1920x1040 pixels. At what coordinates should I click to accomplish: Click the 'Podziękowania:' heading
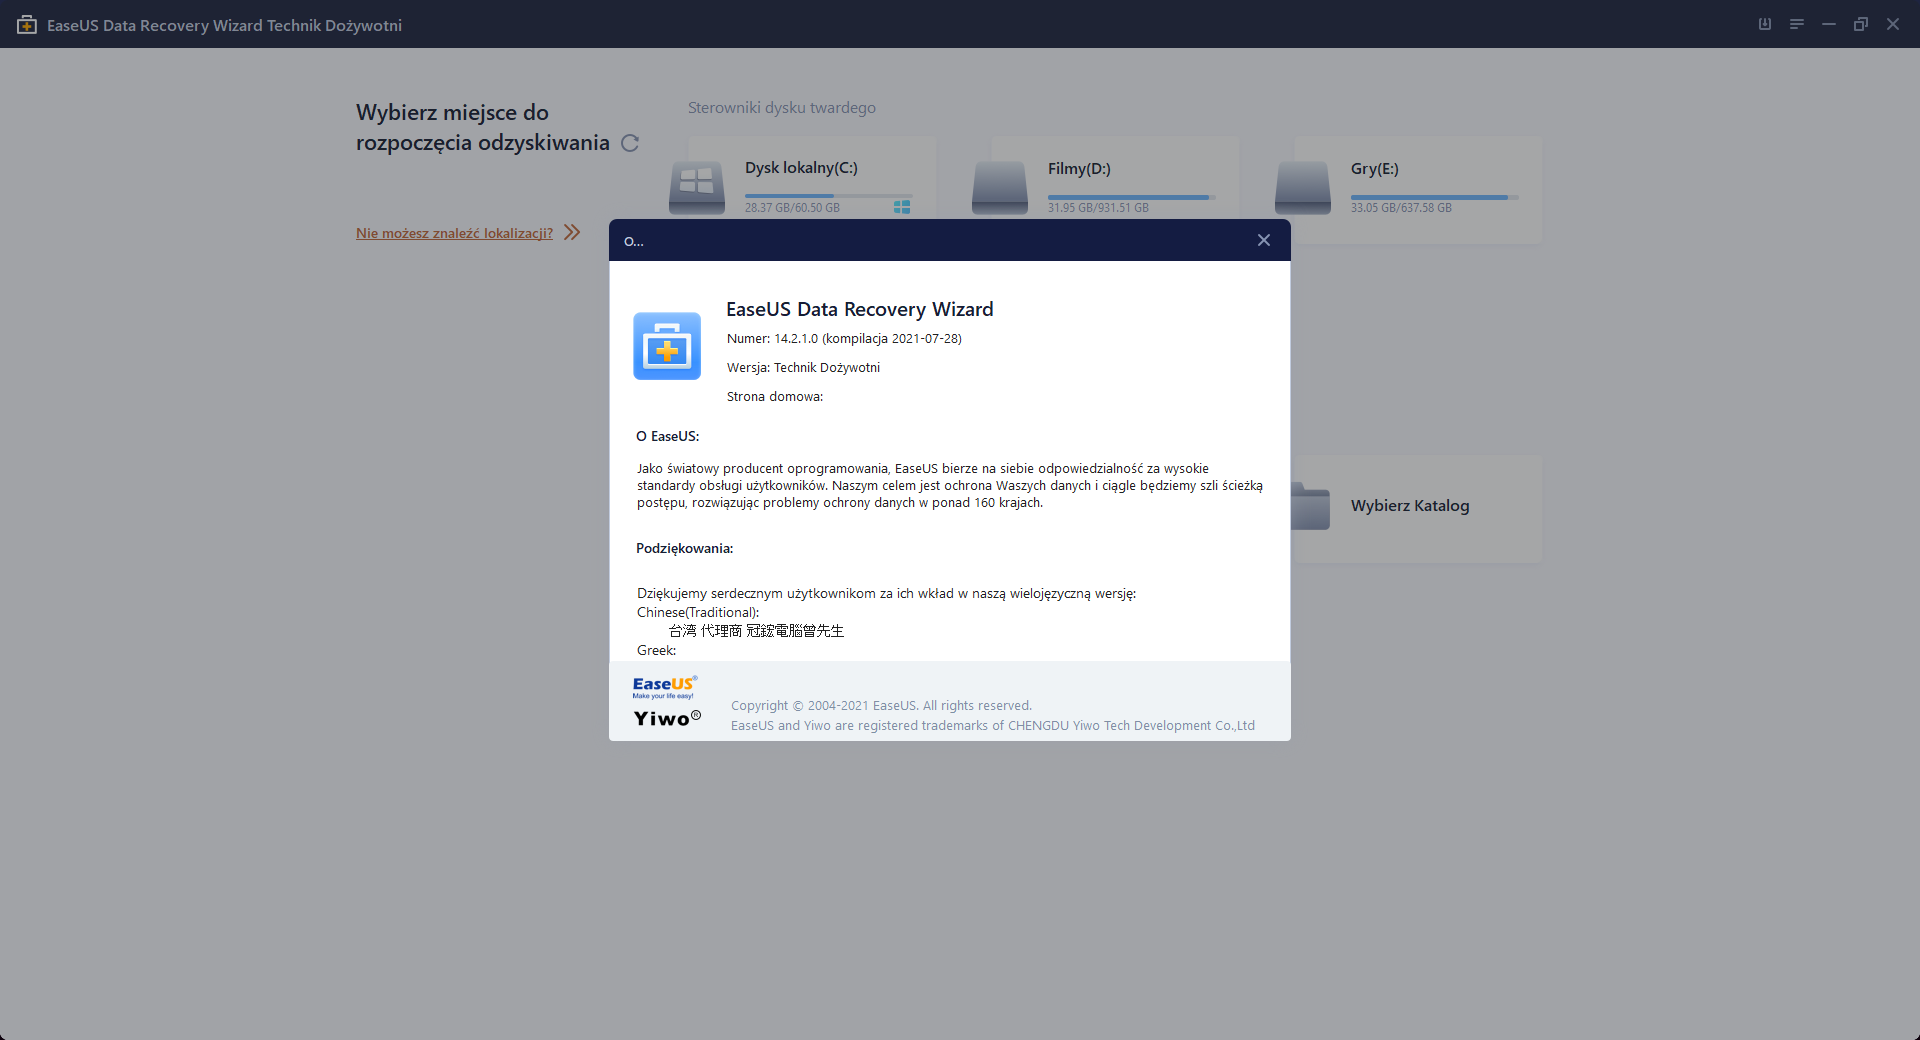coord(684,549)
